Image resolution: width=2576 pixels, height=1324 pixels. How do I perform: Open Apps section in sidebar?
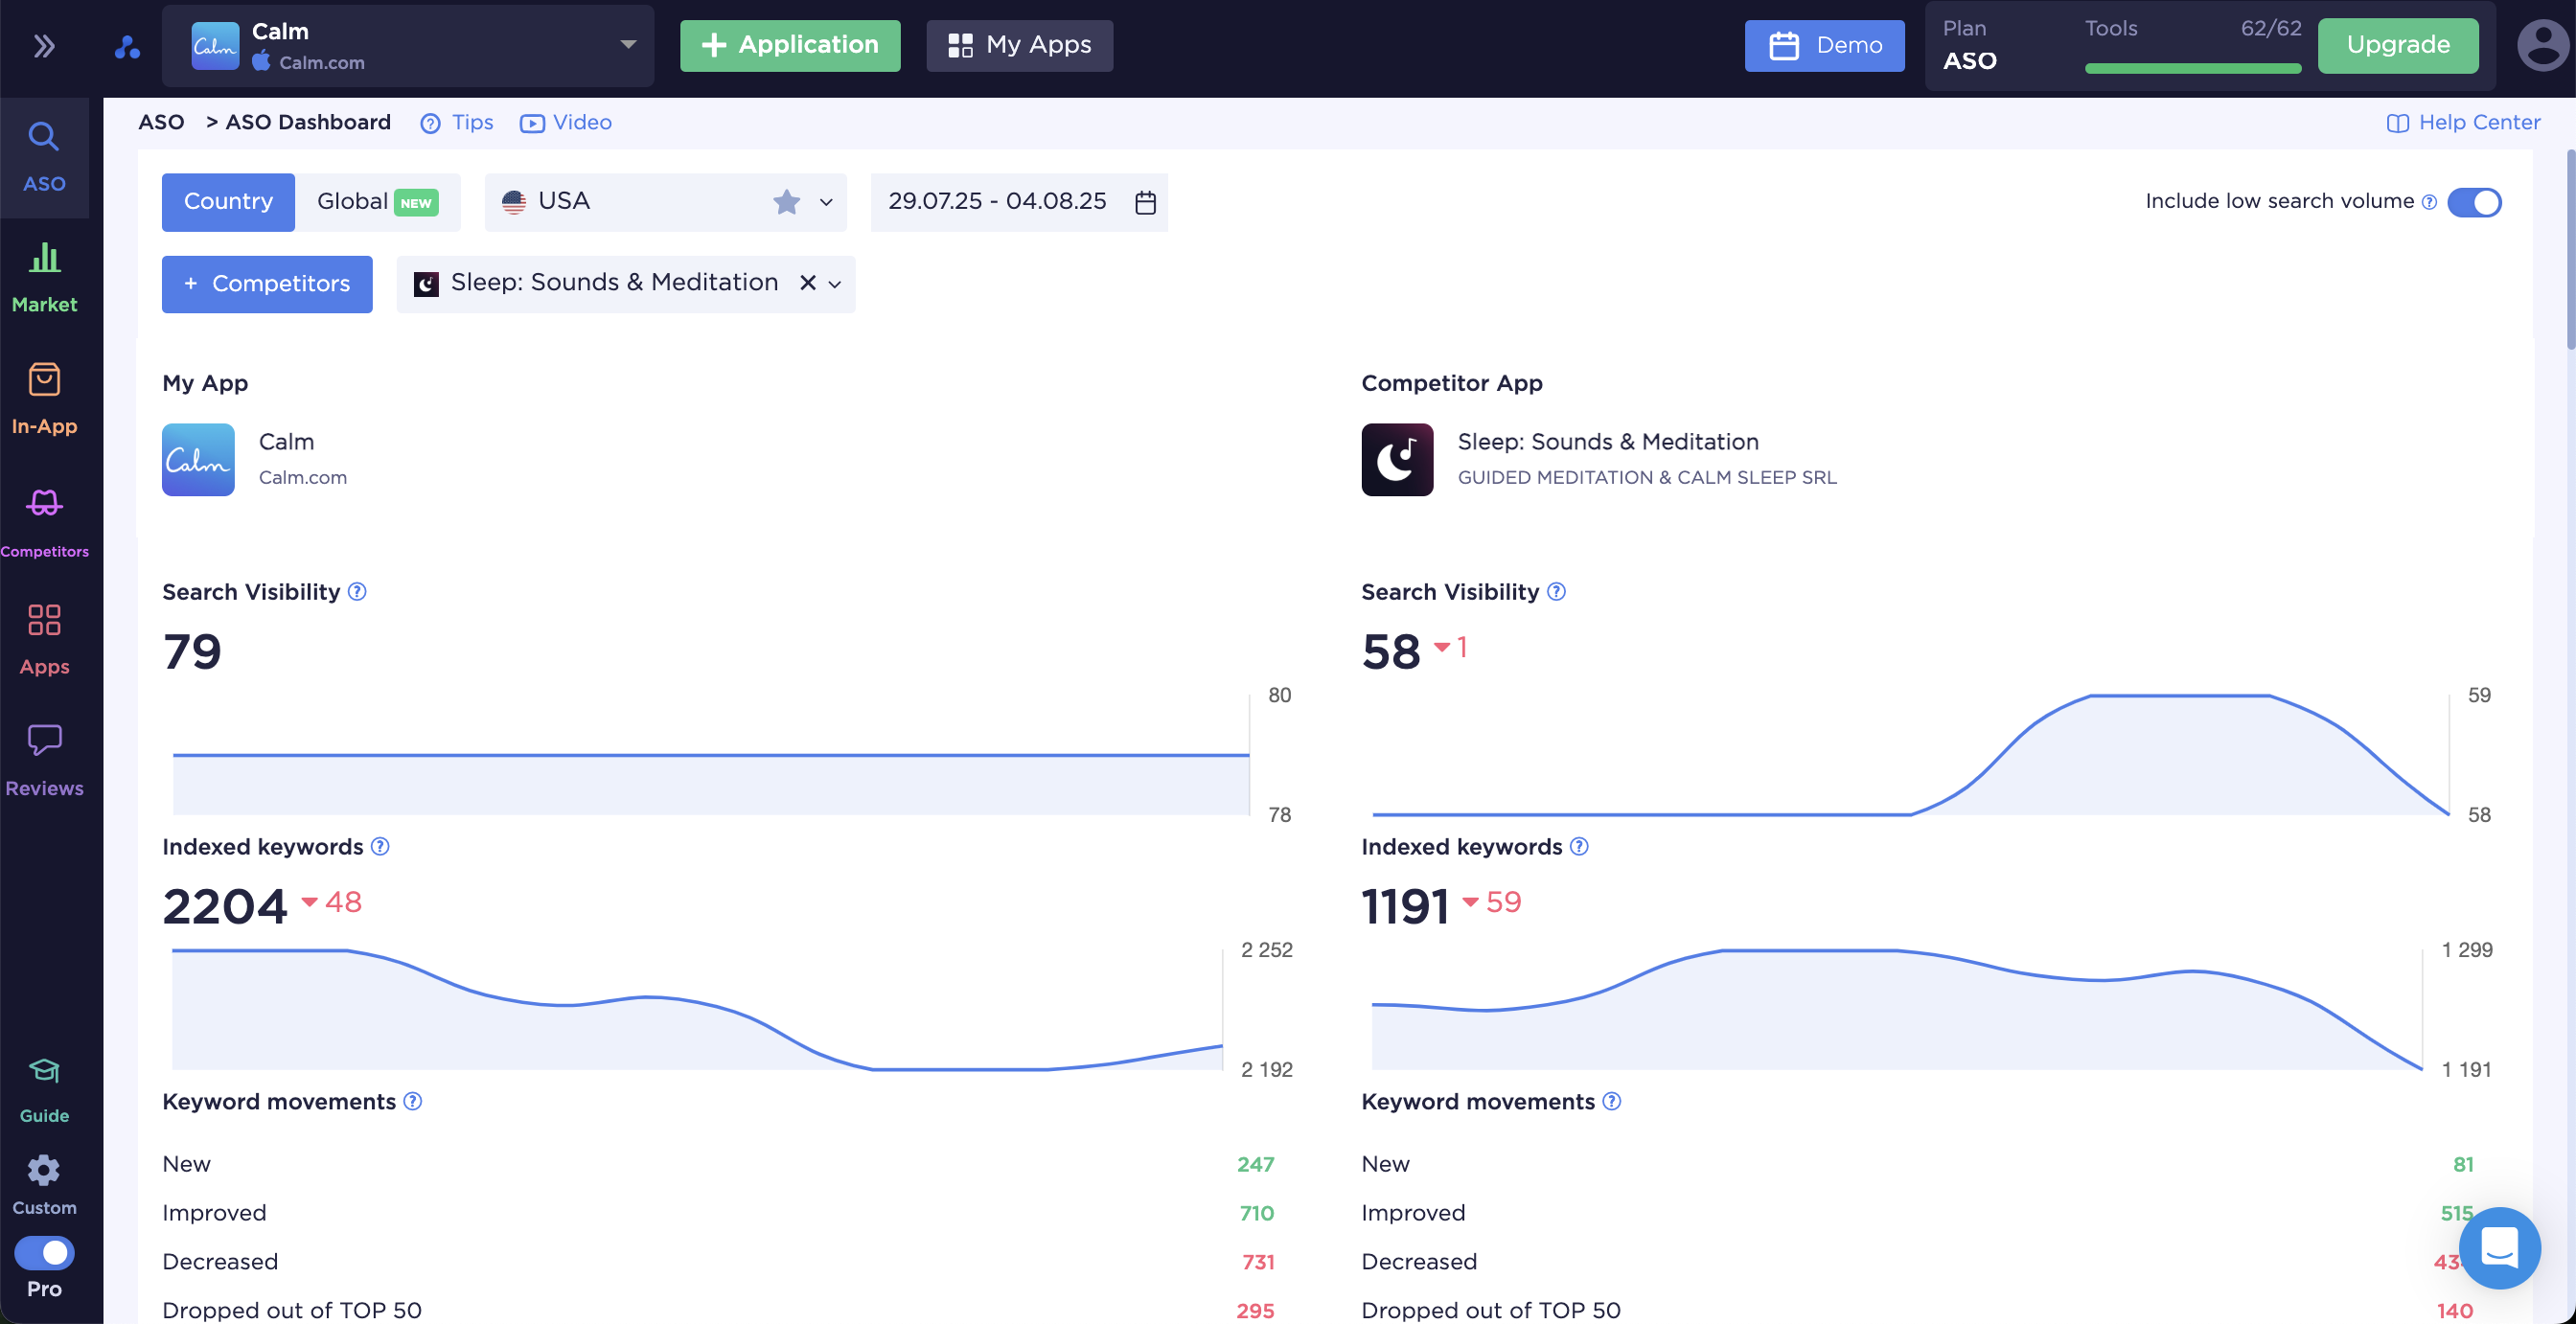point(44,640)
